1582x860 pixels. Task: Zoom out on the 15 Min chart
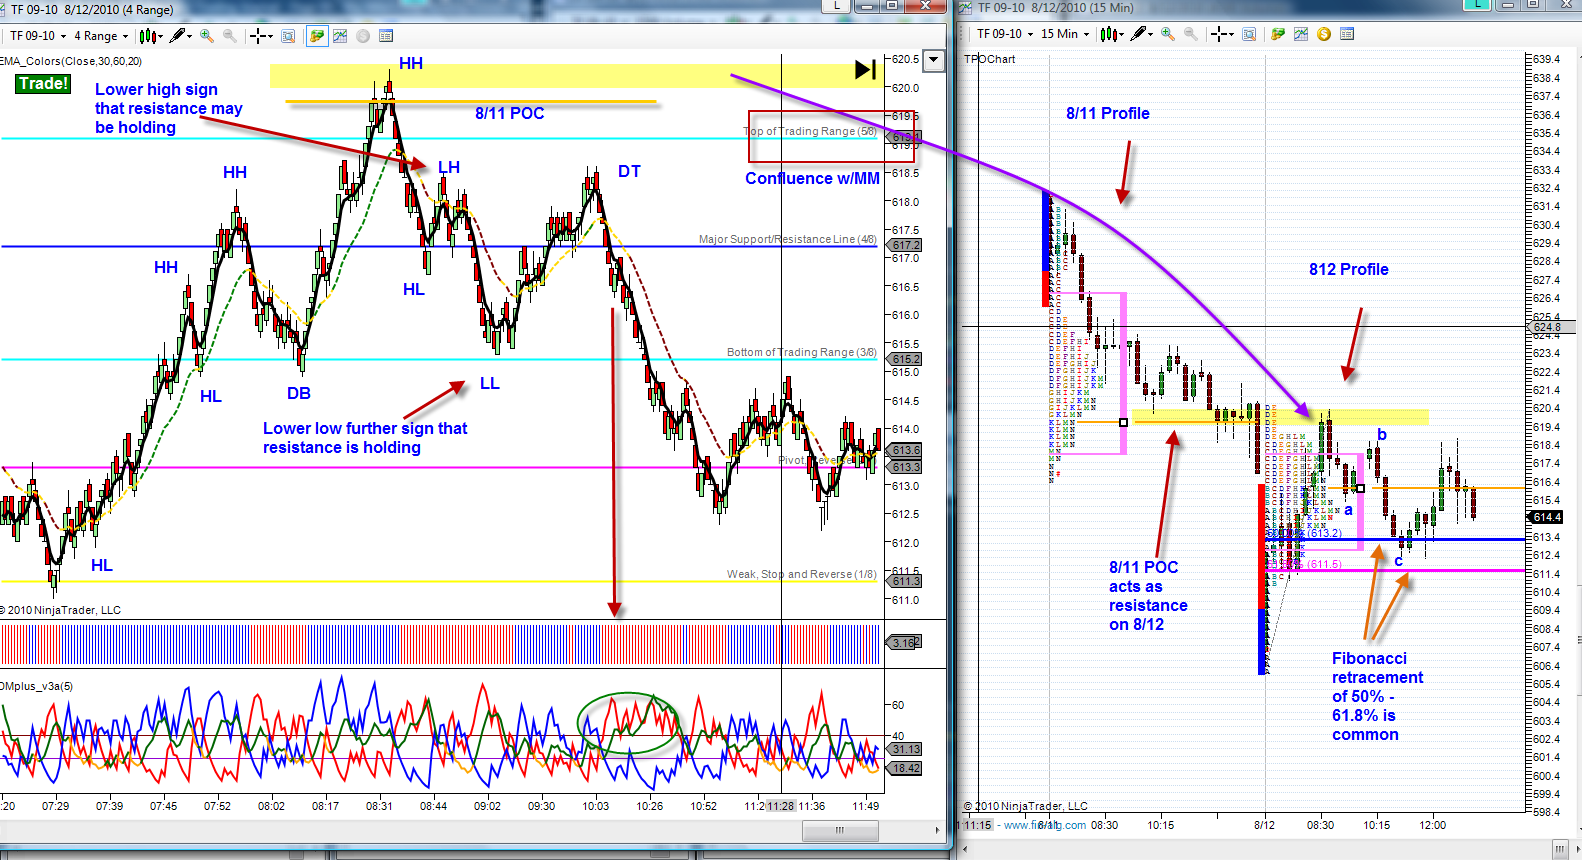1191,34
